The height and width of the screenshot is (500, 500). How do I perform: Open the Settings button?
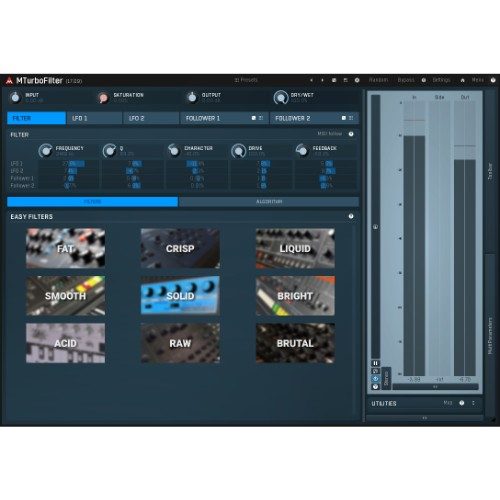point(441,80)
